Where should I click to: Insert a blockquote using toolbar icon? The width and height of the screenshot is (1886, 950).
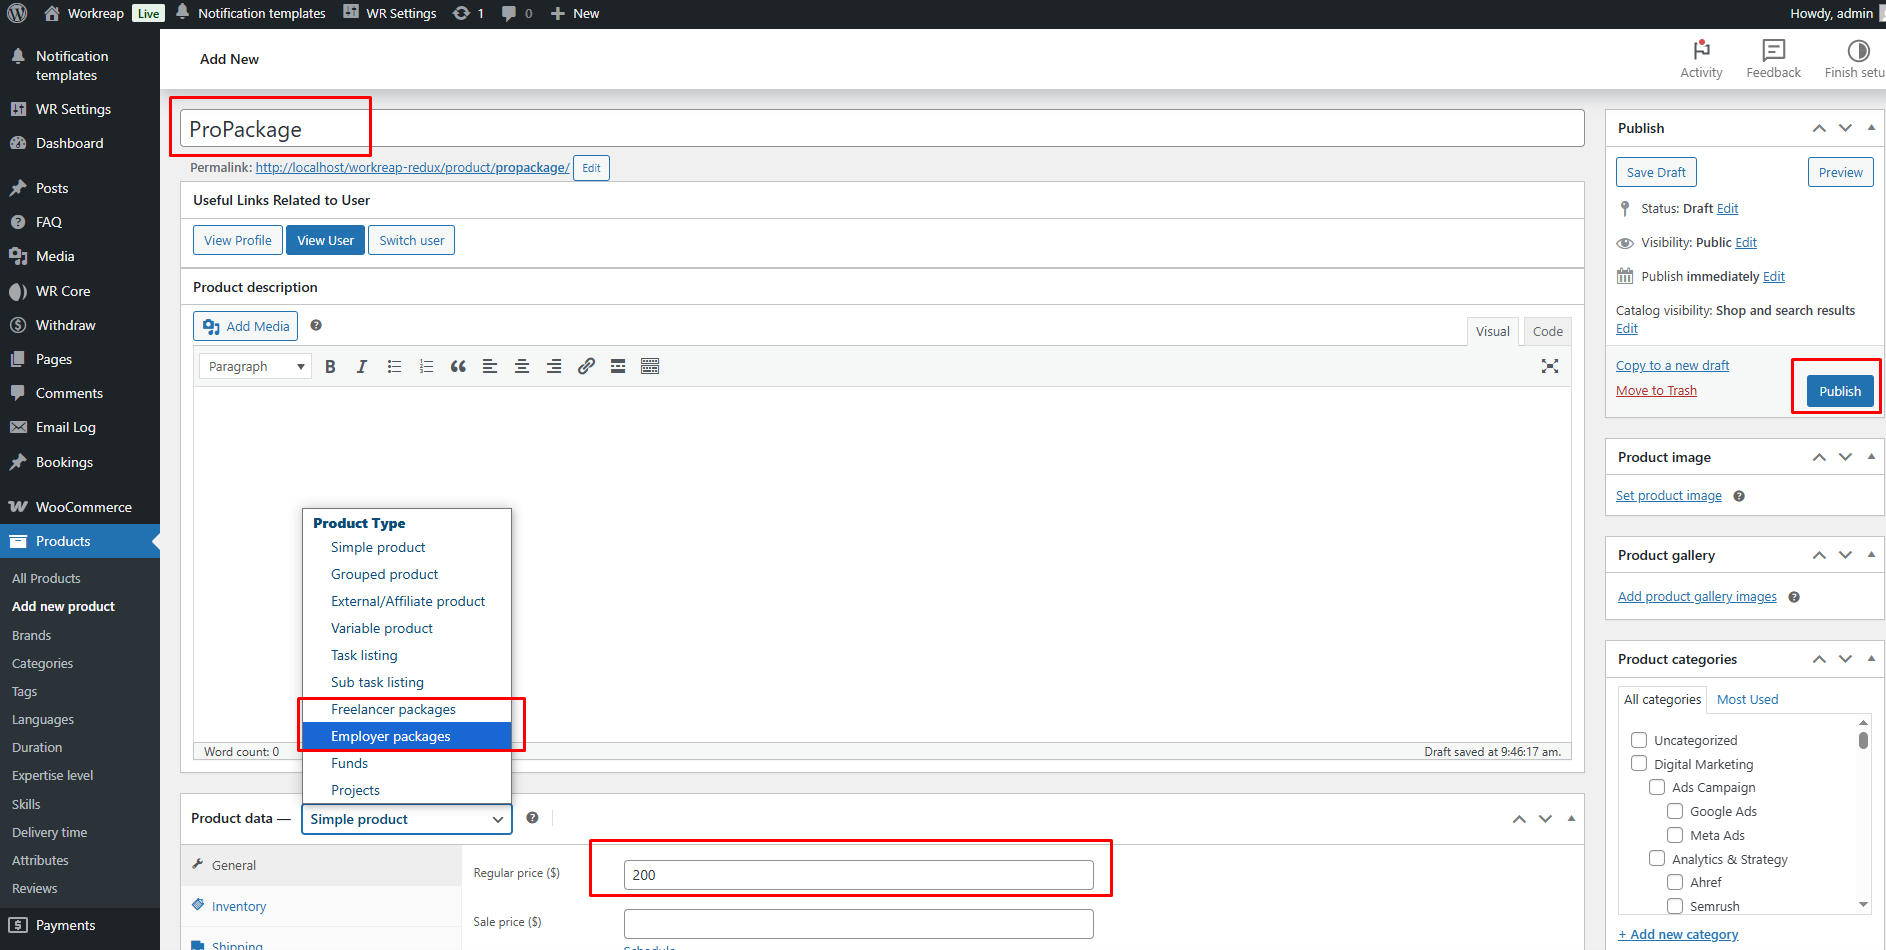coord(458,367)
